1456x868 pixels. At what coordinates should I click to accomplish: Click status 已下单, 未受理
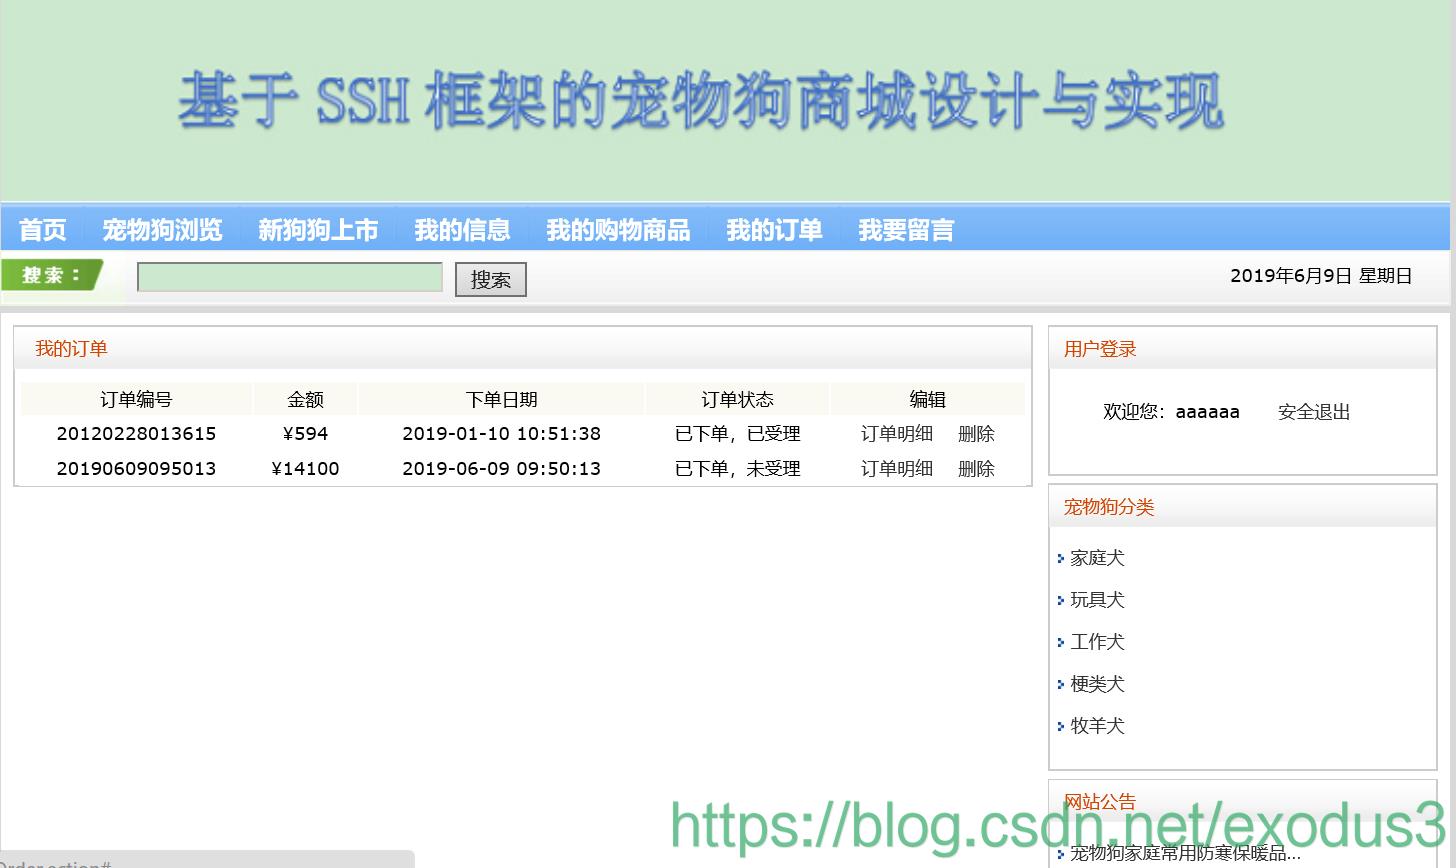point(738,469)
